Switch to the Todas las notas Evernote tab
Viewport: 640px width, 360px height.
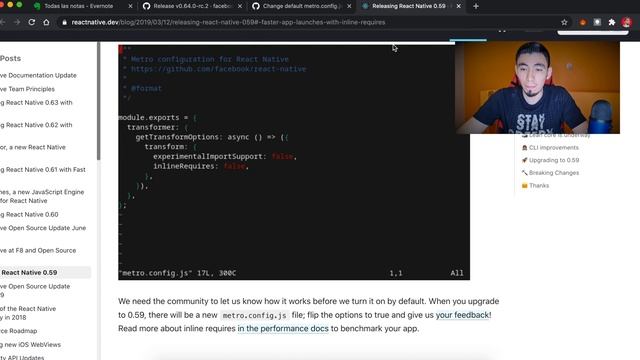pyautogui.click(x=79, y=6)
